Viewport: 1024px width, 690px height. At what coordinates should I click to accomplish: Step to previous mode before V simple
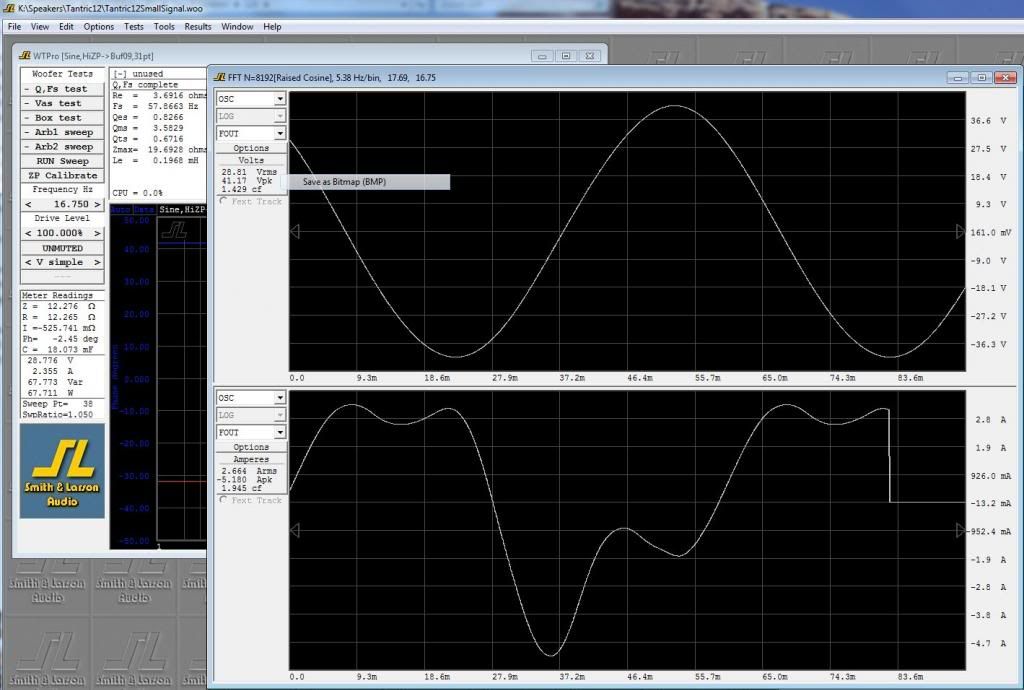28,262
